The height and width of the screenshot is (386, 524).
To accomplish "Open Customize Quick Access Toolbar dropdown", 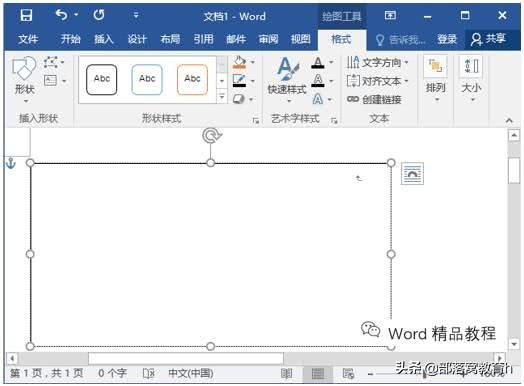I will point(136,15).
